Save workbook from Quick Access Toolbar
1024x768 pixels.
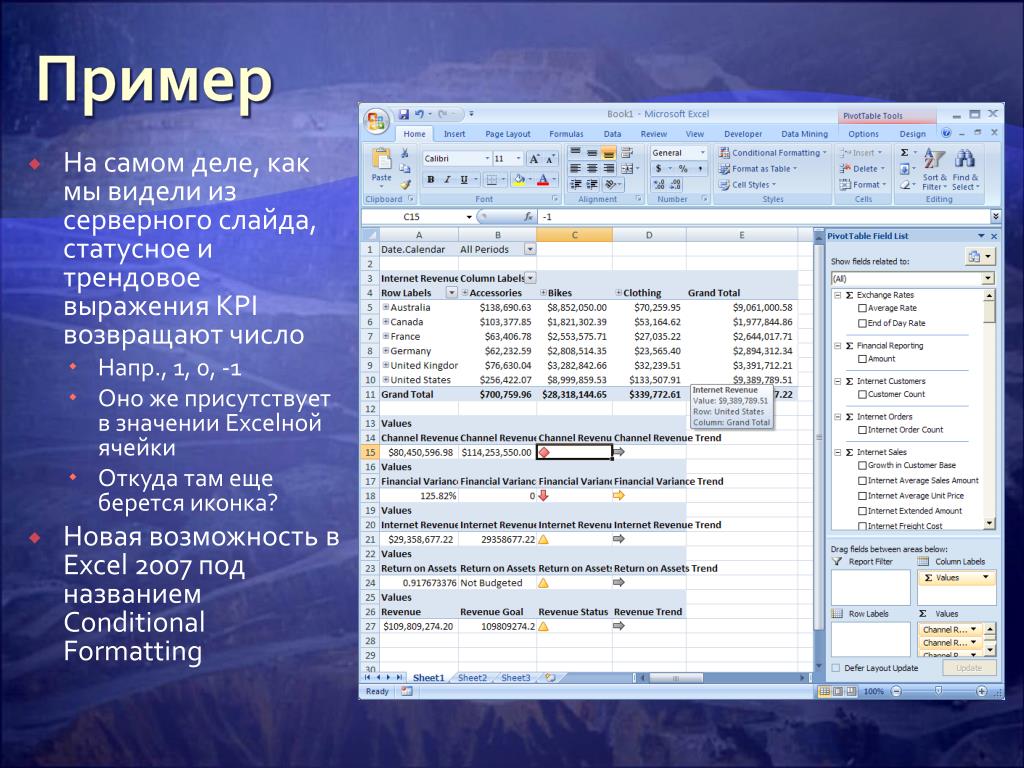tap(404, 114)
